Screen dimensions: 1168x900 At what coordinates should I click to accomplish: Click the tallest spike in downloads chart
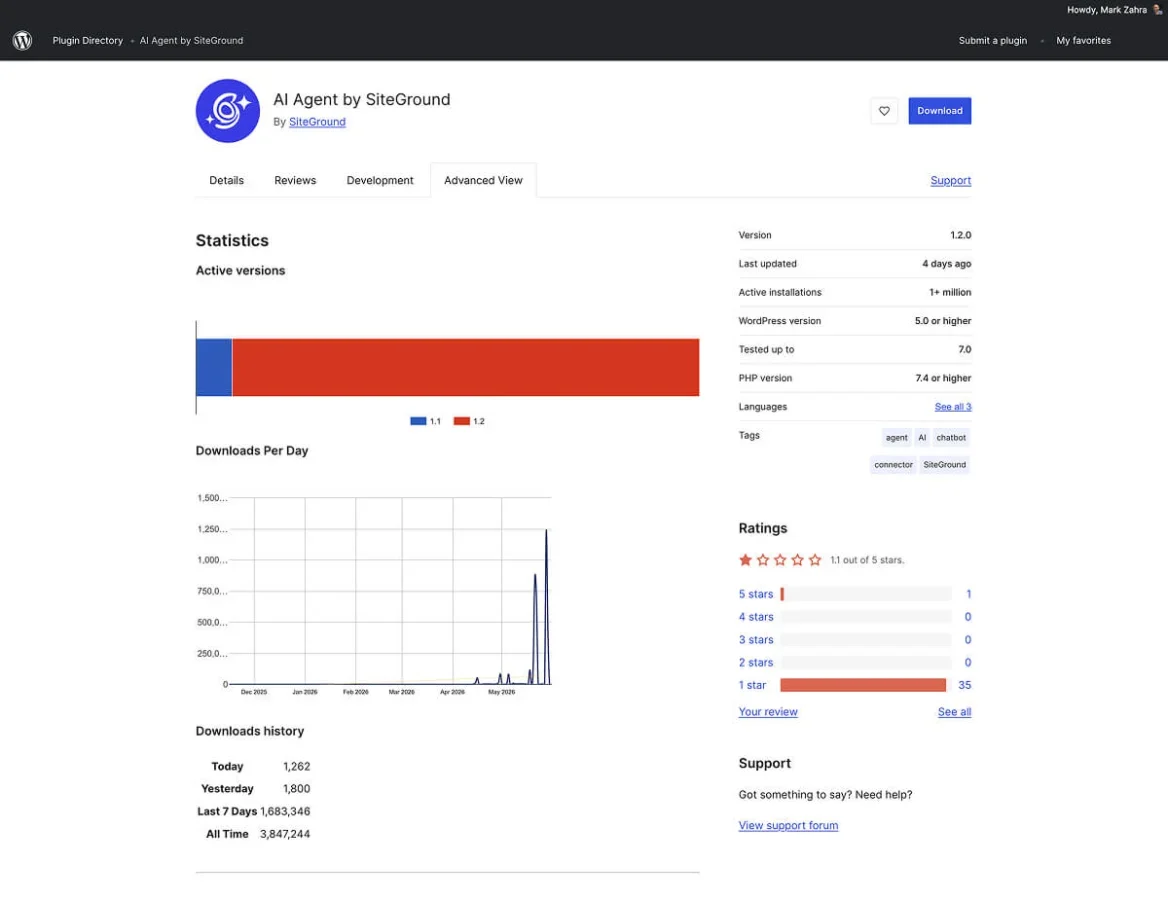pyautogui.click(x=546, y=606)
